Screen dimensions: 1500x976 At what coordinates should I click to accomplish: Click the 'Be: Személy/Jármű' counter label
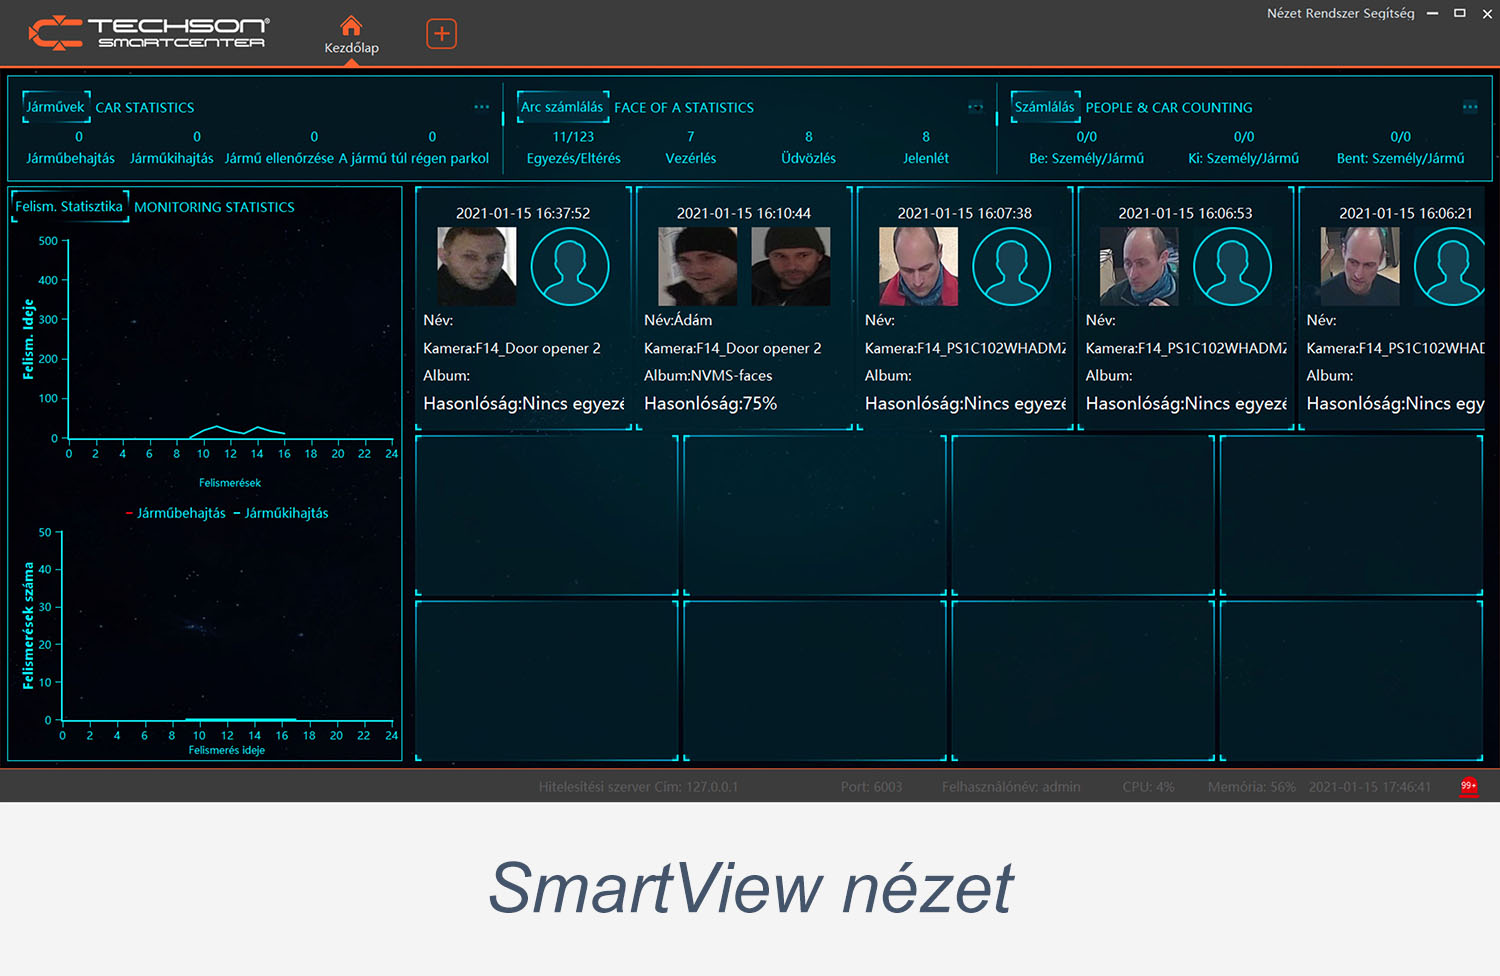point(1086,158)
